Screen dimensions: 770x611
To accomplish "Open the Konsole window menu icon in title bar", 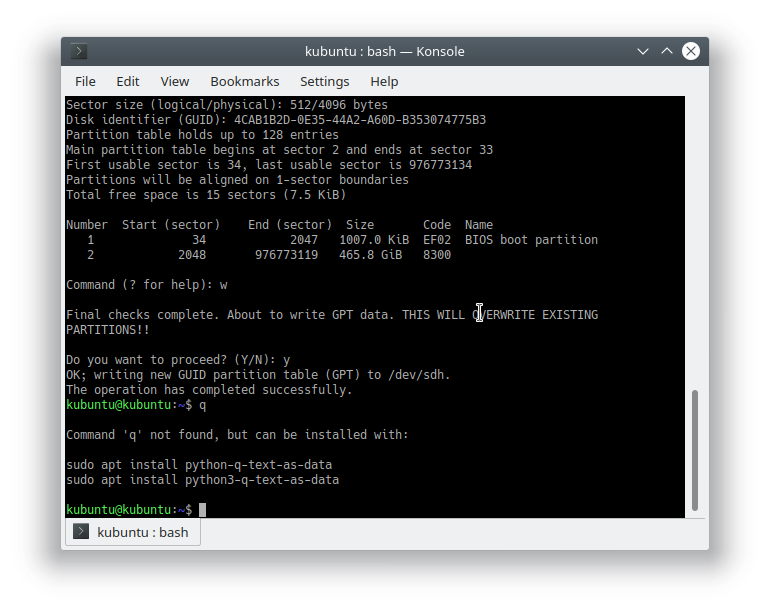I will (x=79, y=51).
